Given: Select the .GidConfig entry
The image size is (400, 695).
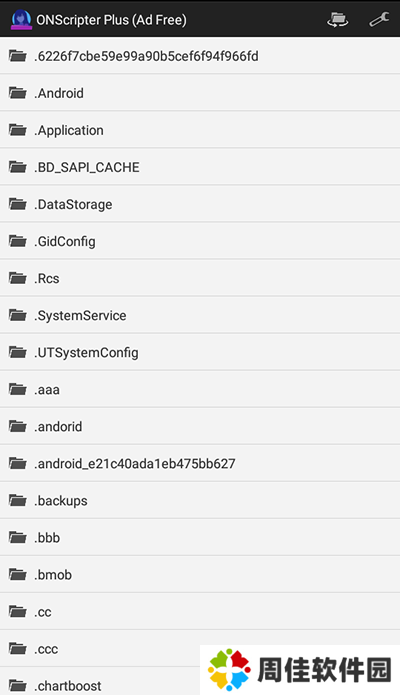Looking at the screenshot, I should point(200,241).
